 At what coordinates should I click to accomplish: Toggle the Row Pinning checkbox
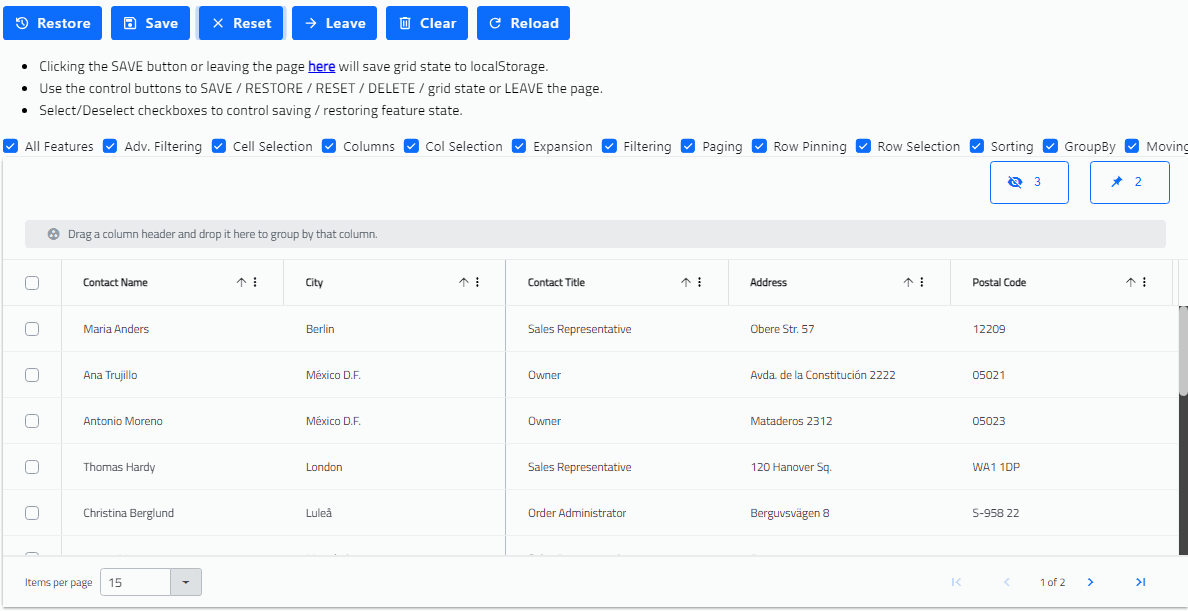coord(760,146)
